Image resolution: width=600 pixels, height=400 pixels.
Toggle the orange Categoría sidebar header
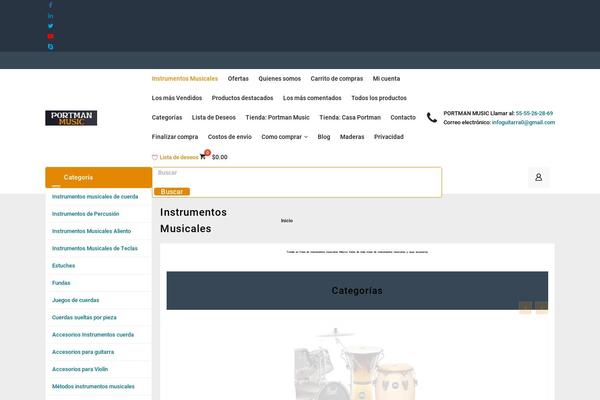(99, 177)
